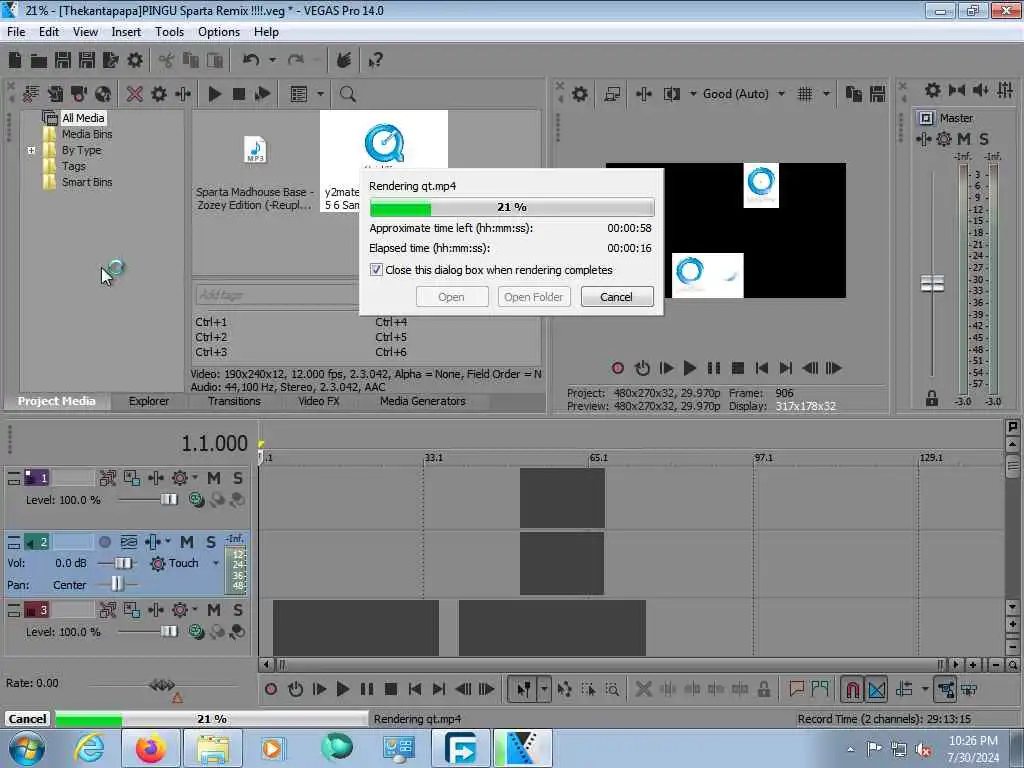Click the Split Screen View icon in preview
The image size is (1024, 768).
672,94
